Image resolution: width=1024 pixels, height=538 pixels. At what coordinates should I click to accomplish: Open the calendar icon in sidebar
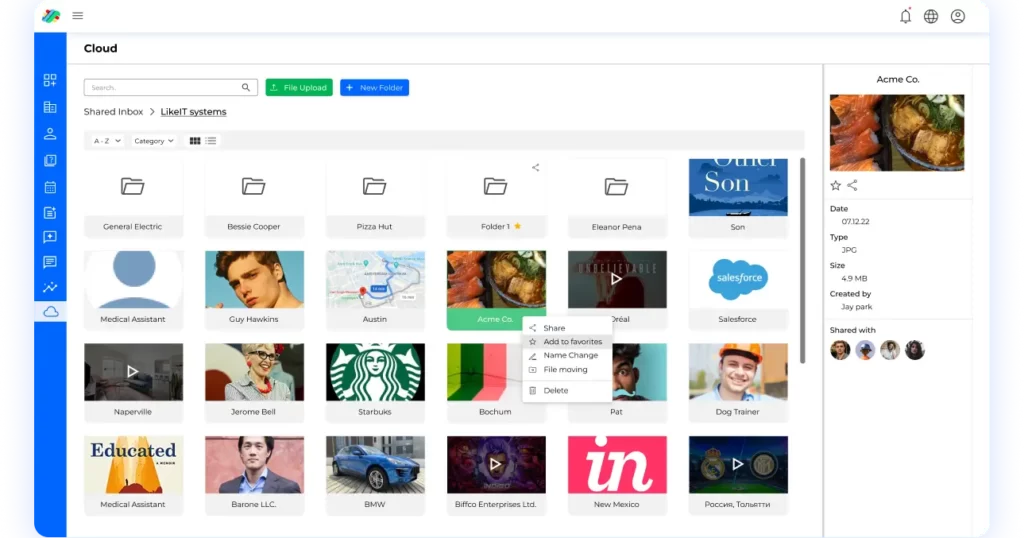click(50, 187)
